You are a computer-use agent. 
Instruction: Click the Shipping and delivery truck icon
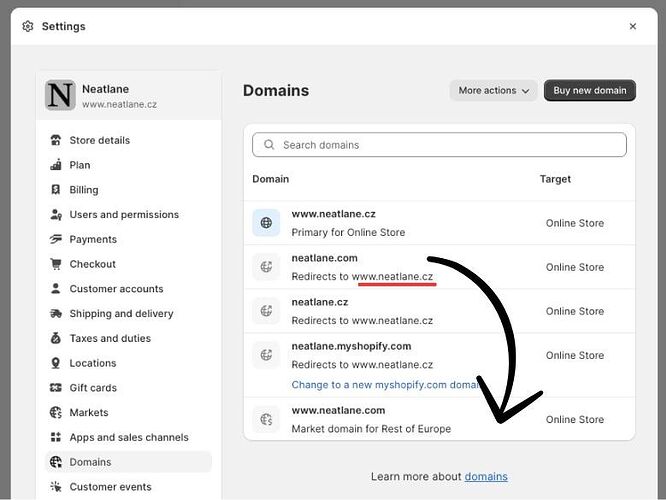click(56, 314)
